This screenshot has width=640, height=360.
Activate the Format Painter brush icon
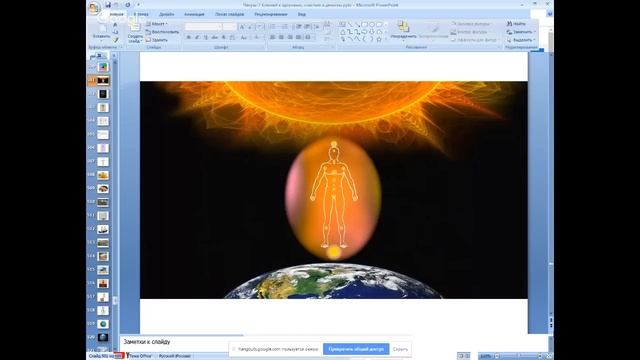pos(115,40)
